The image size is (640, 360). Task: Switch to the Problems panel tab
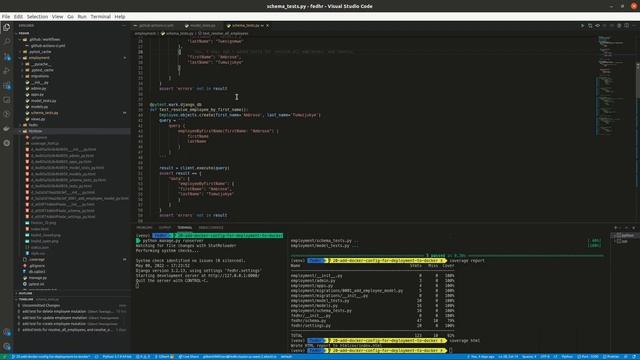click(x=144, y=227)
